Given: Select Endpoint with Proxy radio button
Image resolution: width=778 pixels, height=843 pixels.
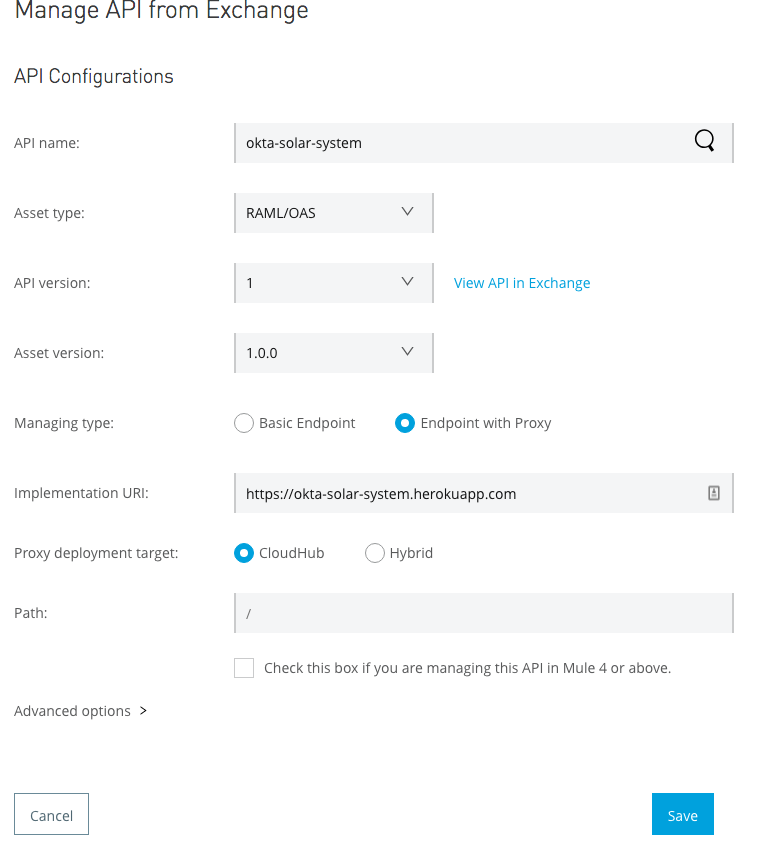Looking at the screenshot, I should [x=405, y=423].
